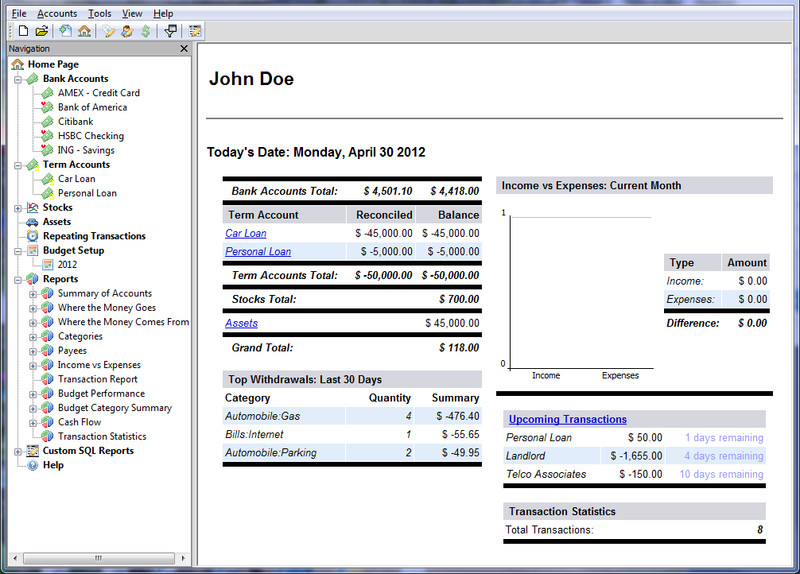Click the Stocks chart icon in tree
This screenshot has height=574, width=800.
point(33,207)
